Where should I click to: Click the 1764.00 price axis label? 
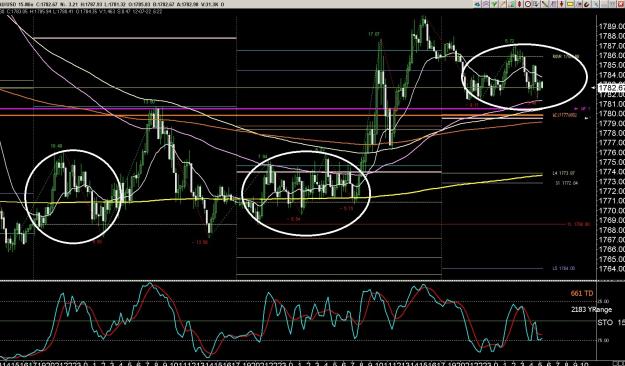612,268
